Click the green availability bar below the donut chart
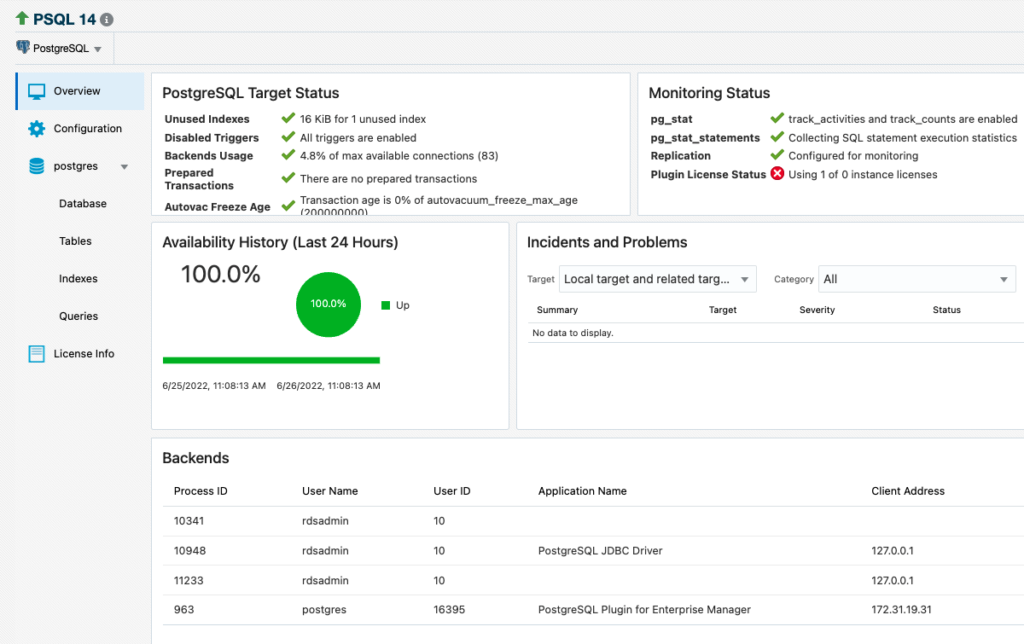Viewport: 1024px width, 644px height. point(270,360)
